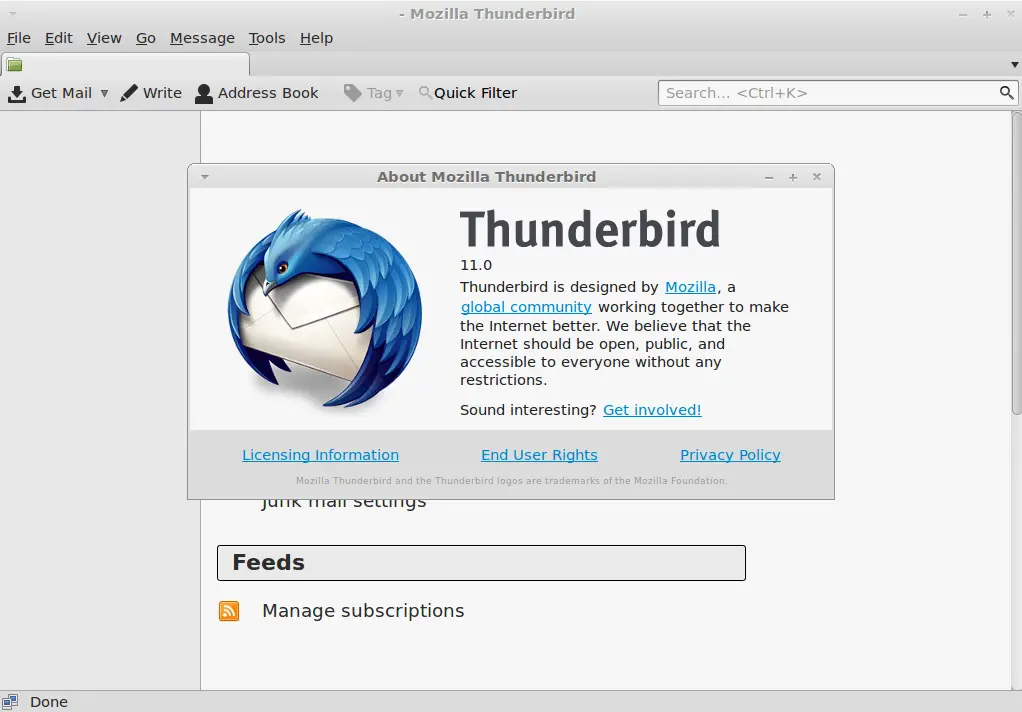1022x712 pixels.
Task: Open the Tools menu
Action: tap(267, 38)
